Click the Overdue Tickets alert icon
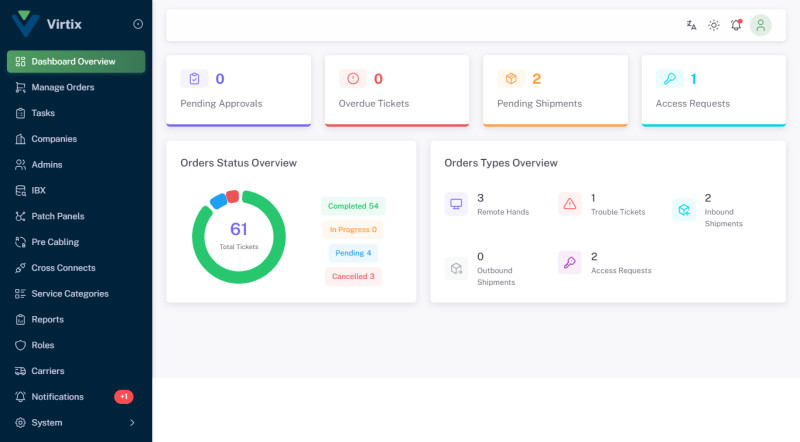 coord(353,79)
